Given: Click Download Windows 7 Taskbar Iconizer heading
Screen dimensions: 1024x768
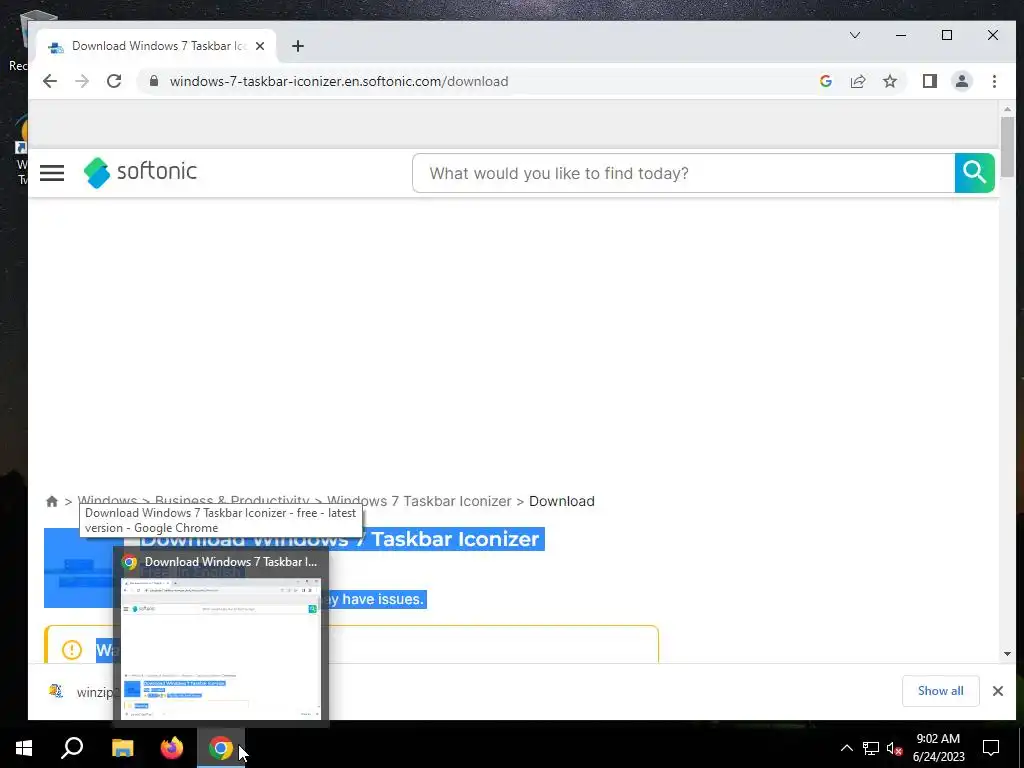Looking at the screenshot, I should point(340,539).
